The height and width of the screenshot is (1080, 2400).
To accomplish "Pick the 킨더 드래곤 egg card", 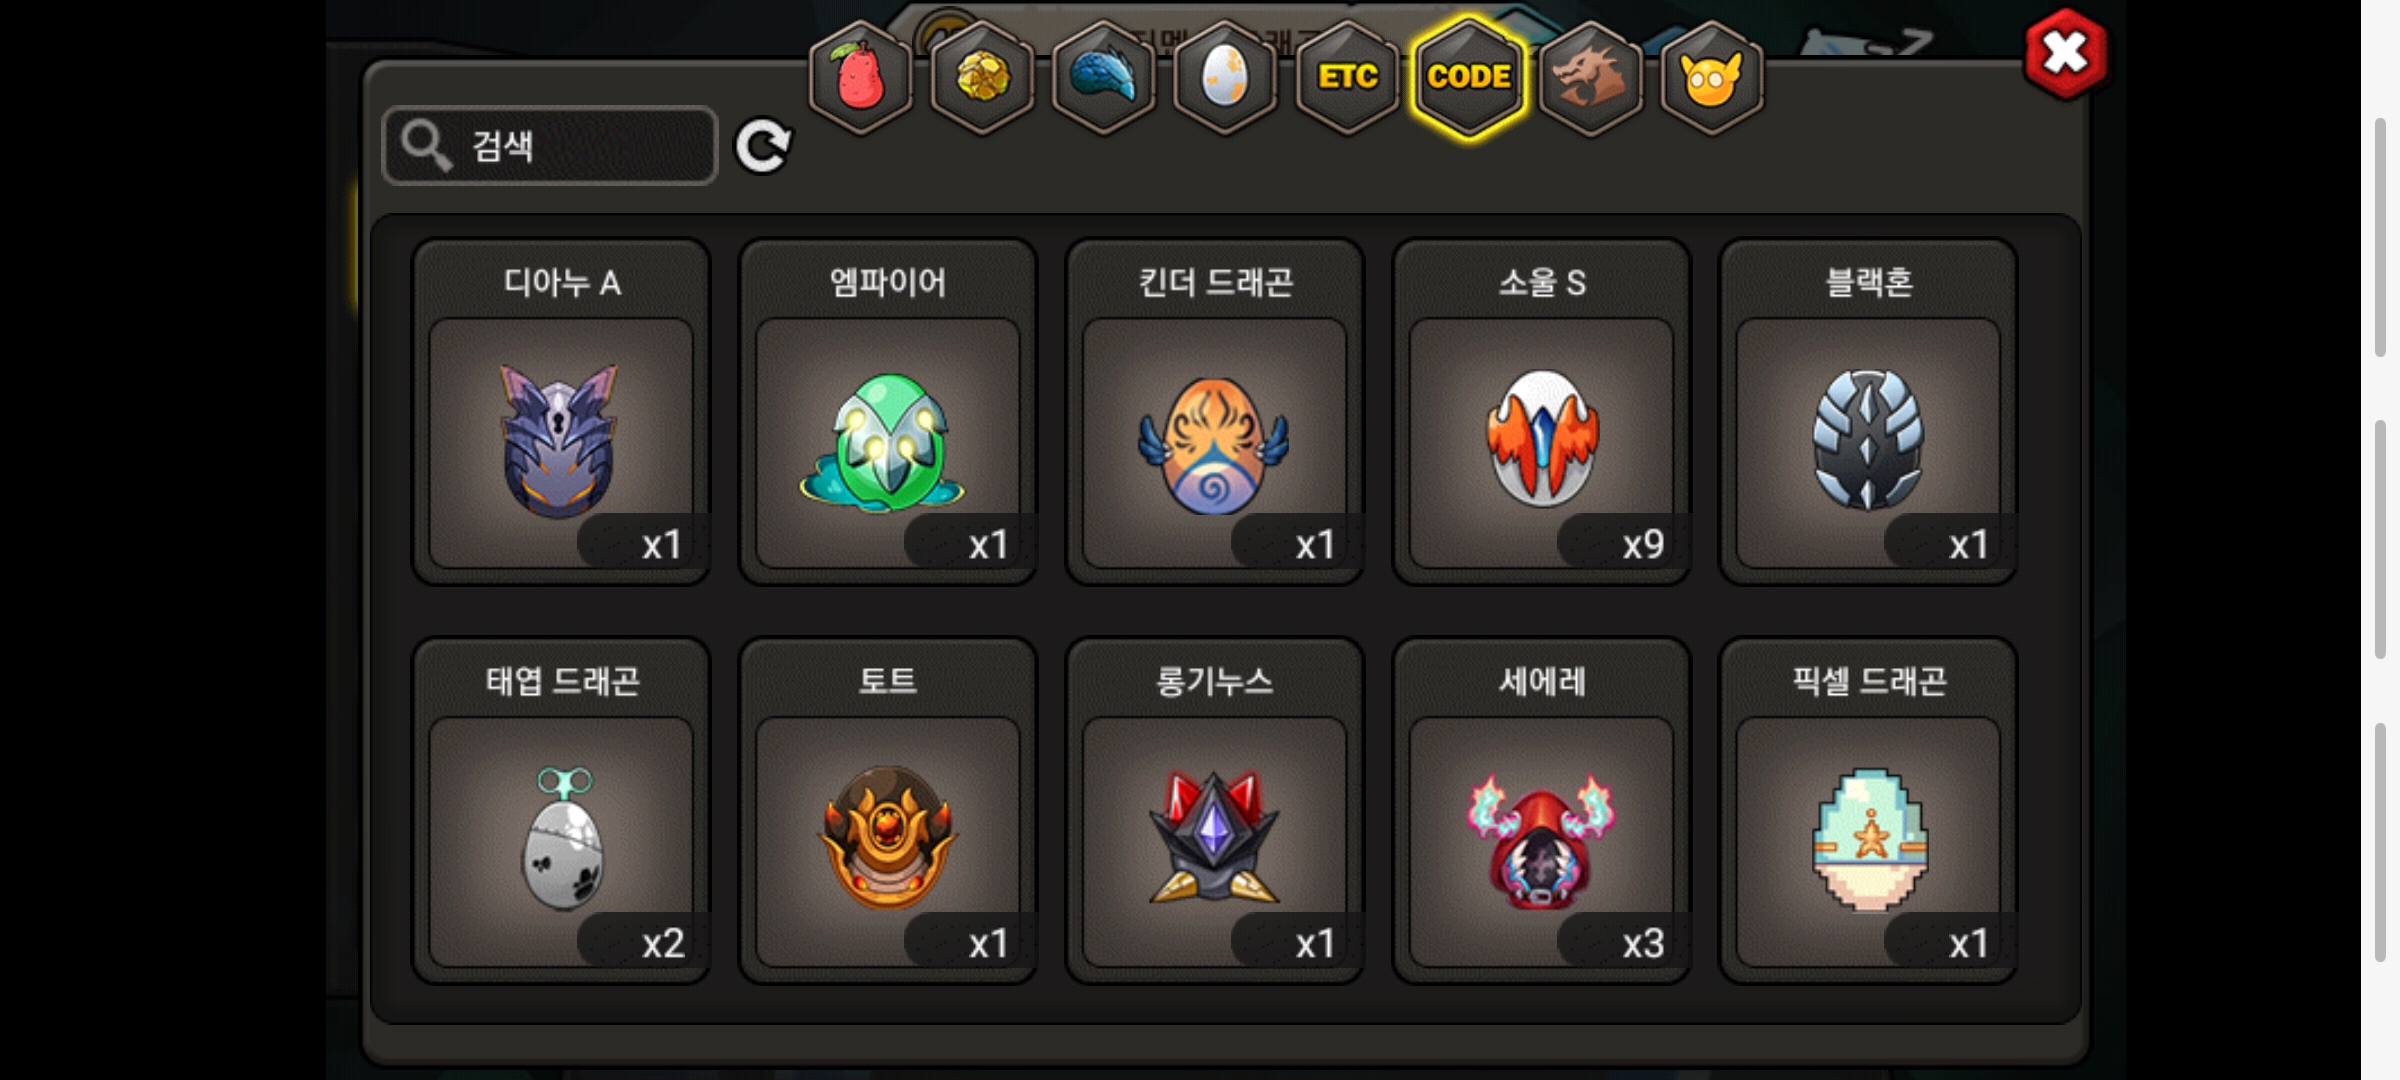I will 1215,412.
